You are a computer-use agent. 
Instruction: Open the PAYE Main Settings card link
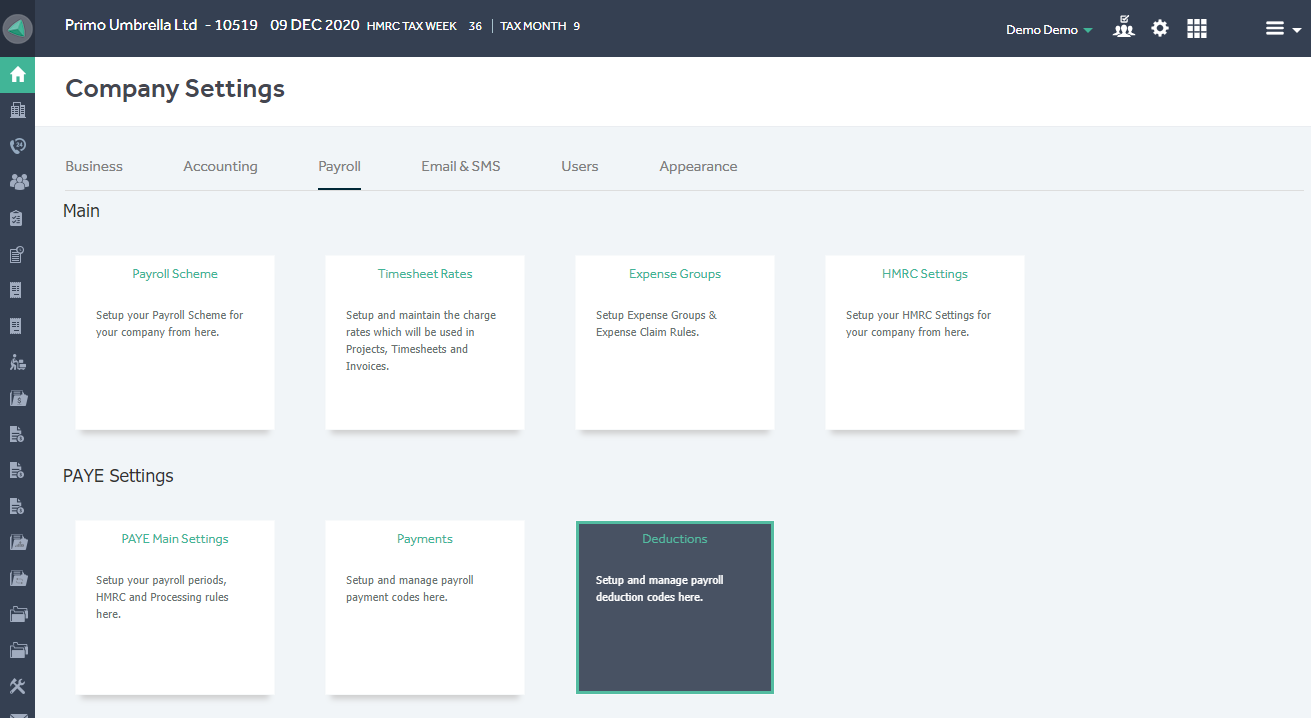coord(175,539)
